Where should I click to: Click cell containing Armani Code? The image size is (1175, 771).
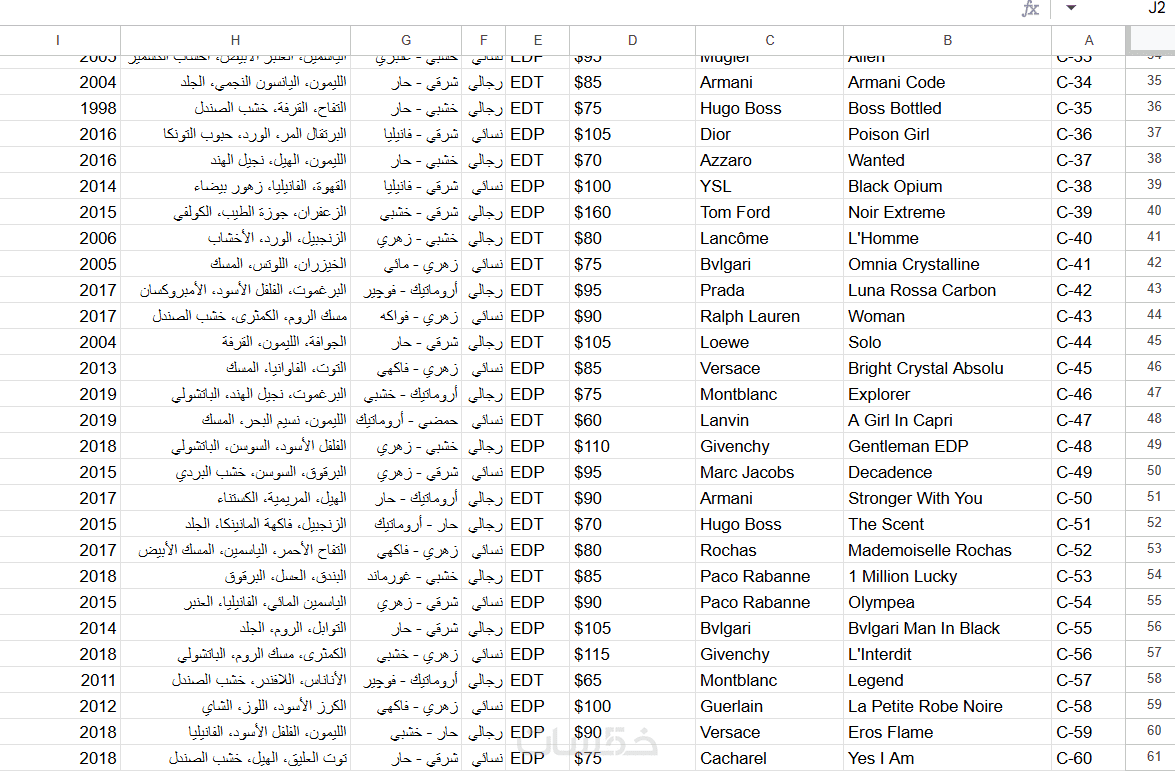tap(947, 82)
